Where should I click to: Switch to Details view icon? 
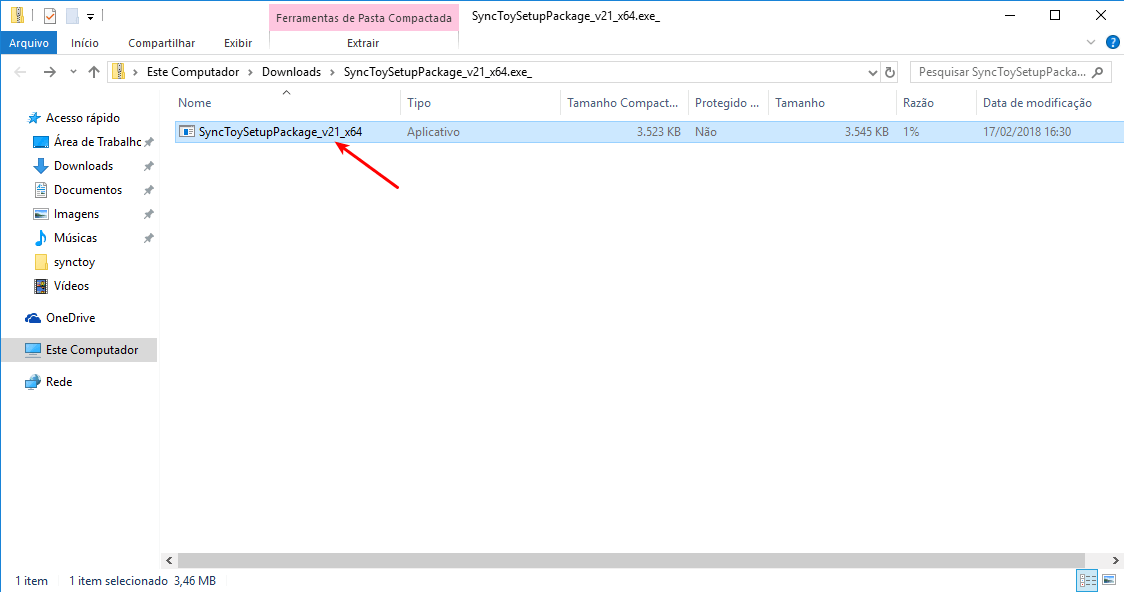1087,580
